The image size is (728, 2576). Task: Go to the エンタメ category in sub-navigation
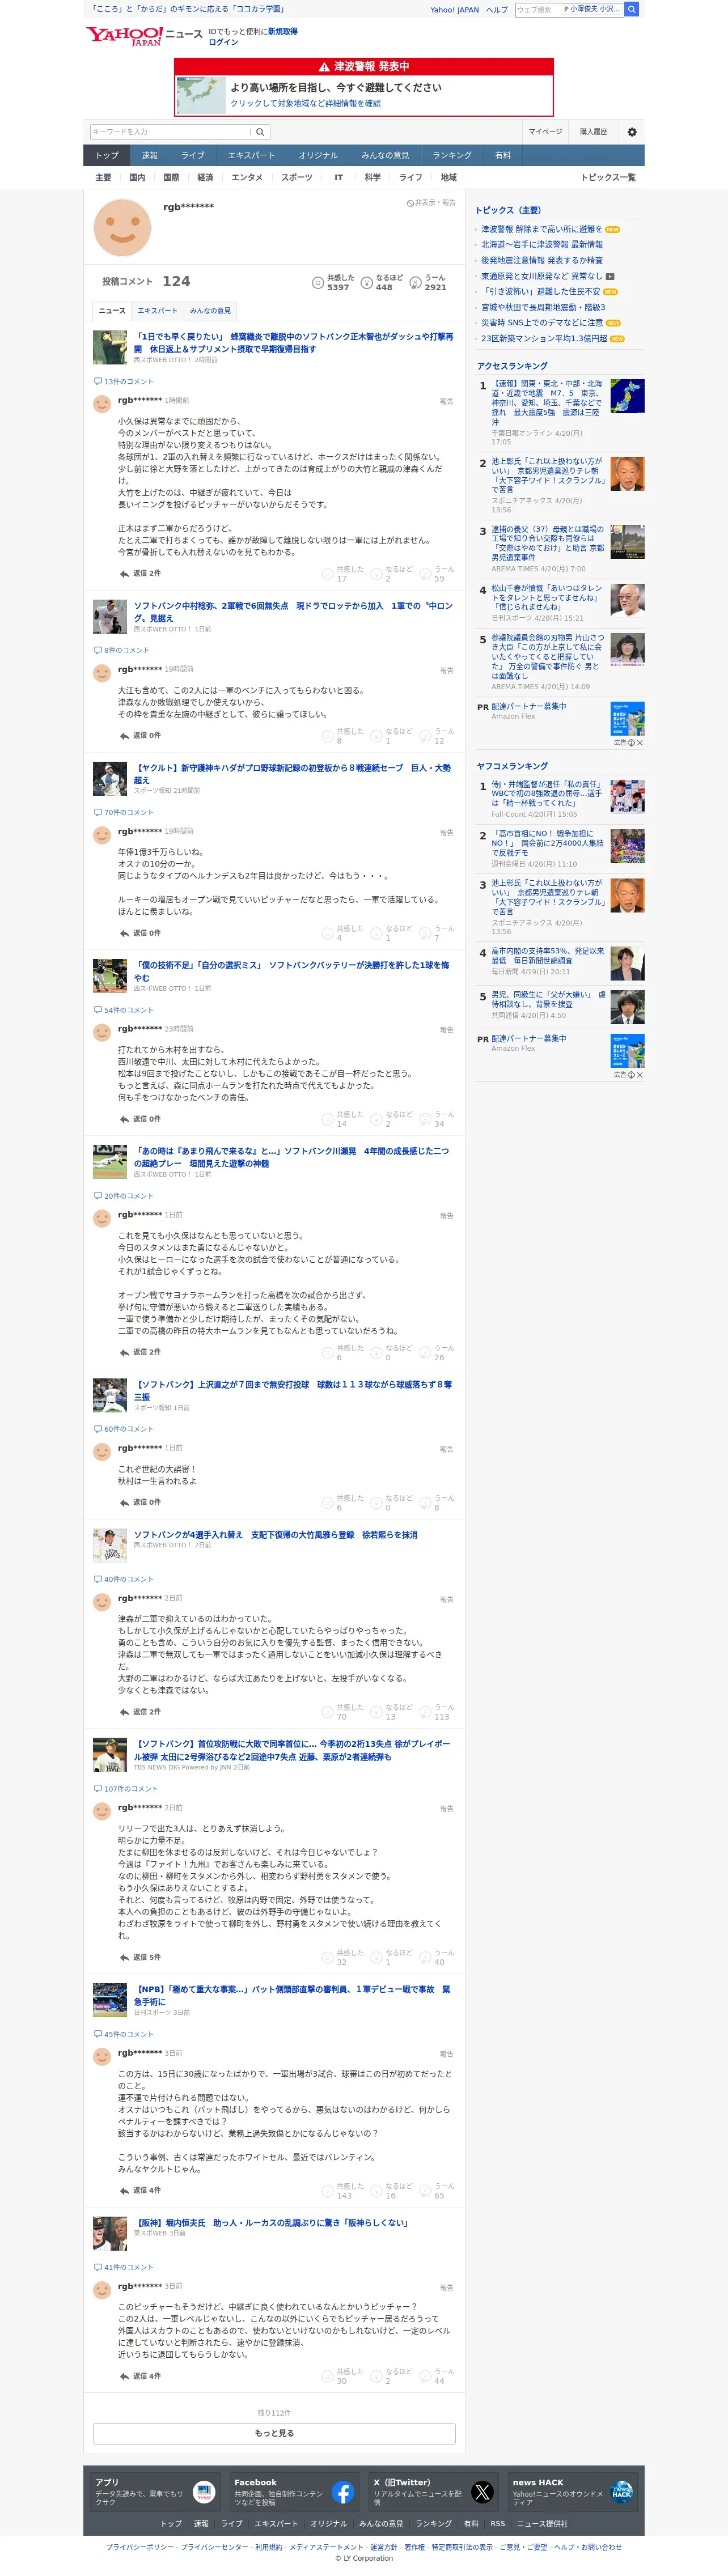(247, 178)
